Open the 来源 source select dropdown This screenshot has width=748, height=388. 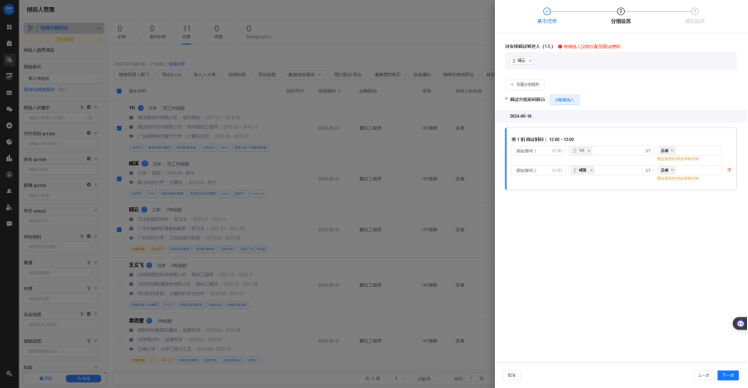[61, 299]
